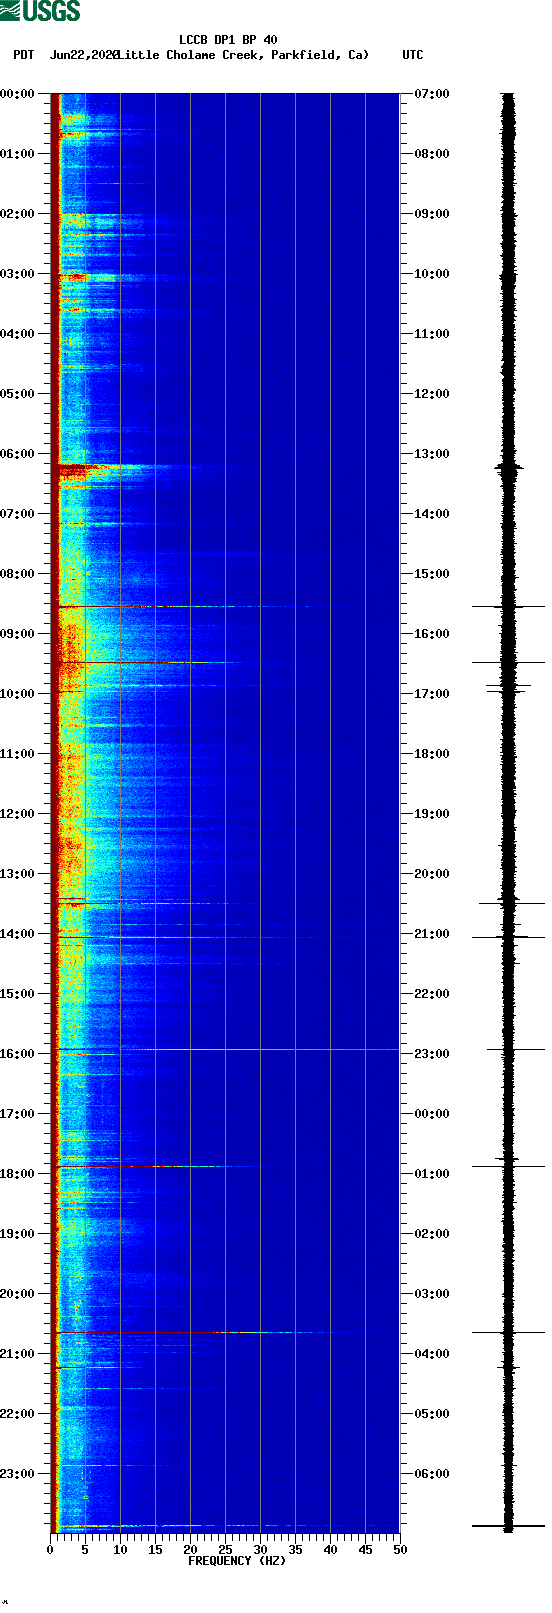Click the 06:00 label on PDT axis

pyautogui.click(x=18, y=454)
